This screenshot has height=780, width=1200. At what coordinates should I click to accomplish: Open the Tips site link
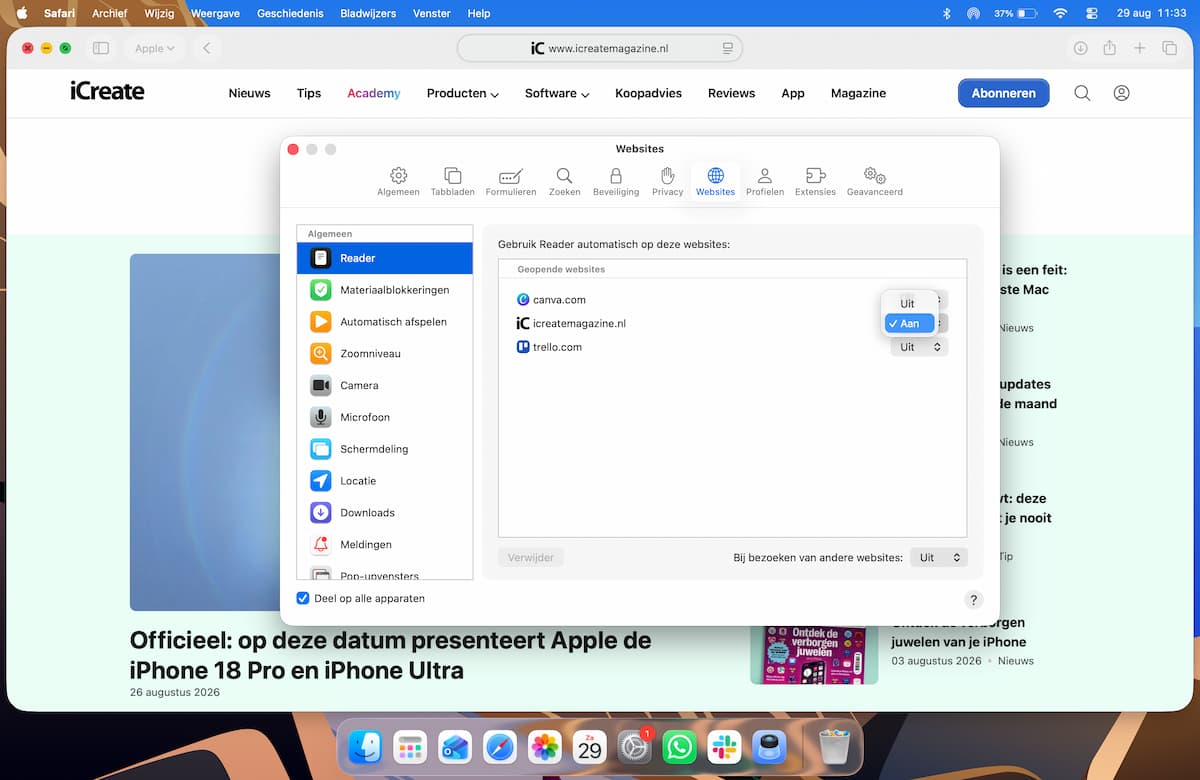coord(309,93)
